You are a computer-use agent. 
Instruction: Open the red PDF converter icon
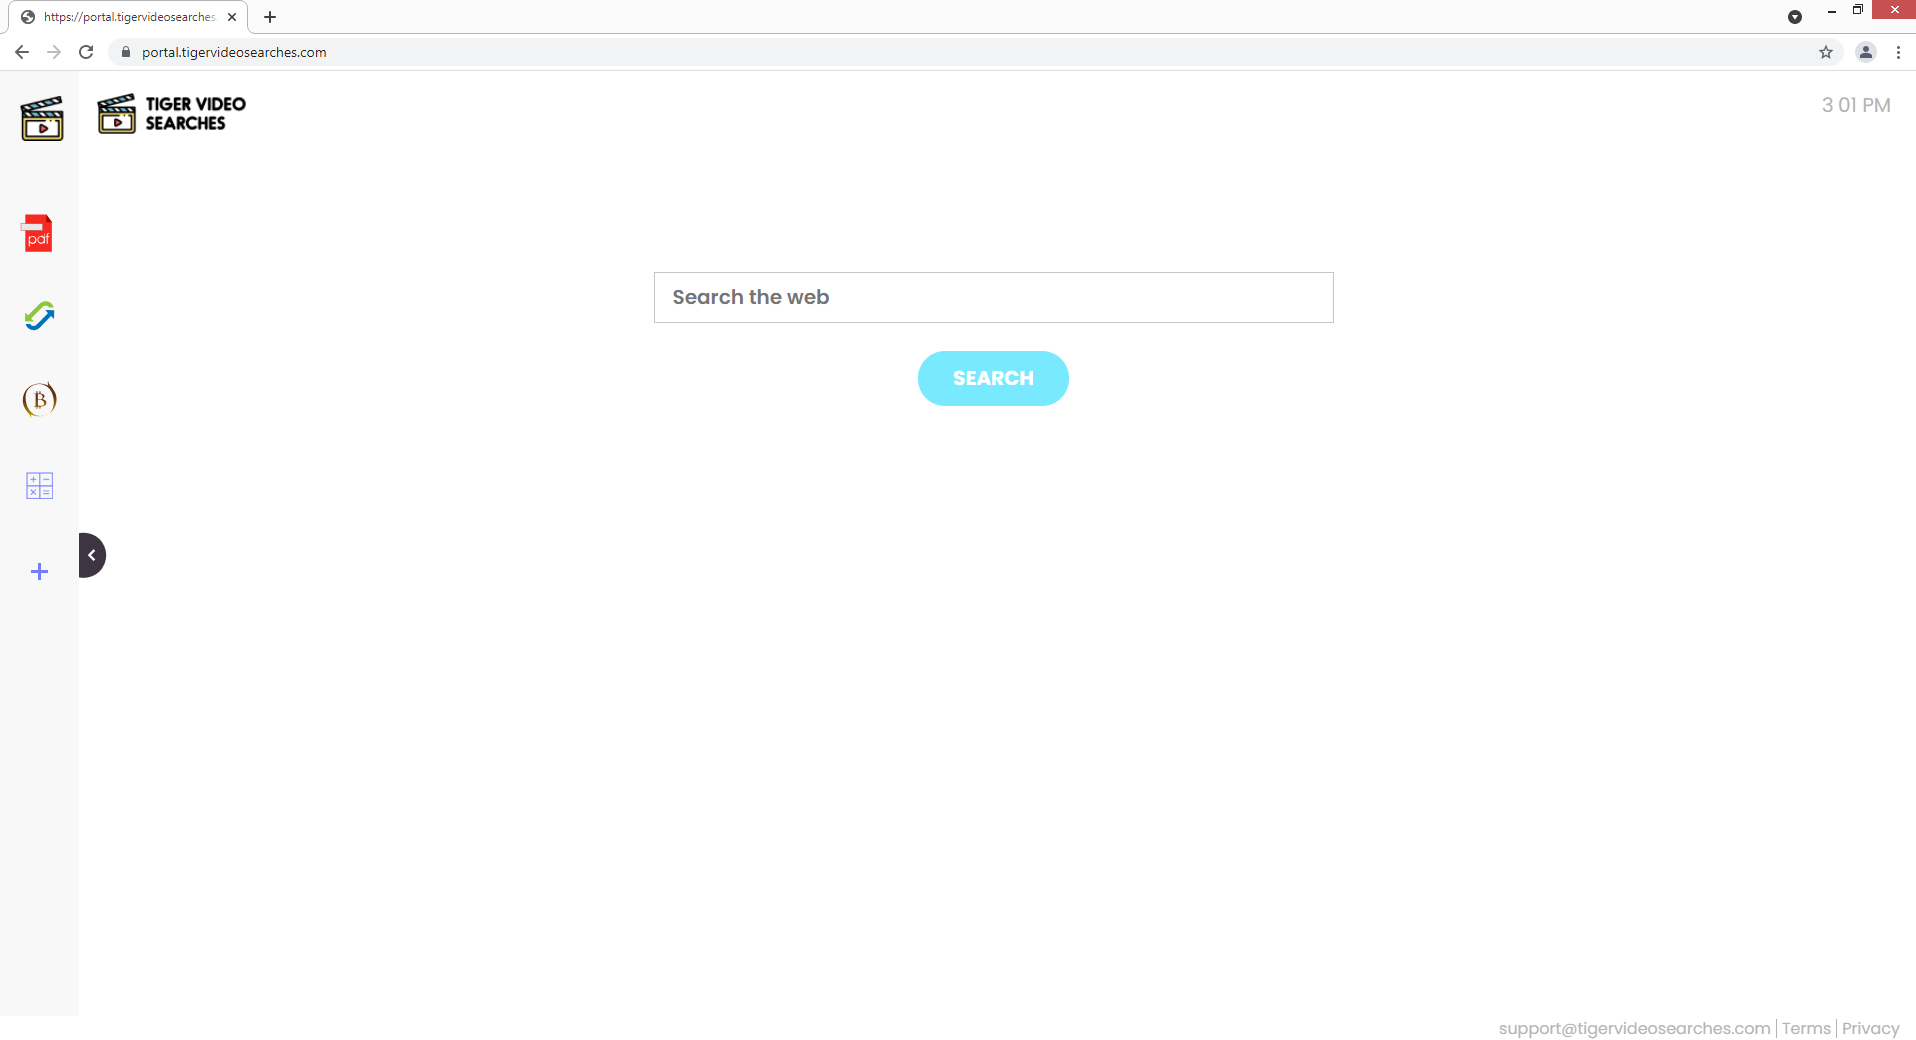(38, 233)
